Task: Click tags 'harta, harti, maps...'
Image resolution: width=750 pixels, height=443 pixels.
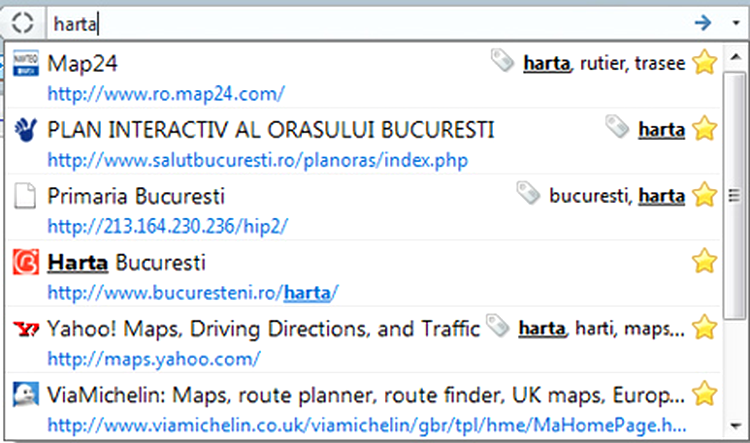Action: (x=602, y=329)
